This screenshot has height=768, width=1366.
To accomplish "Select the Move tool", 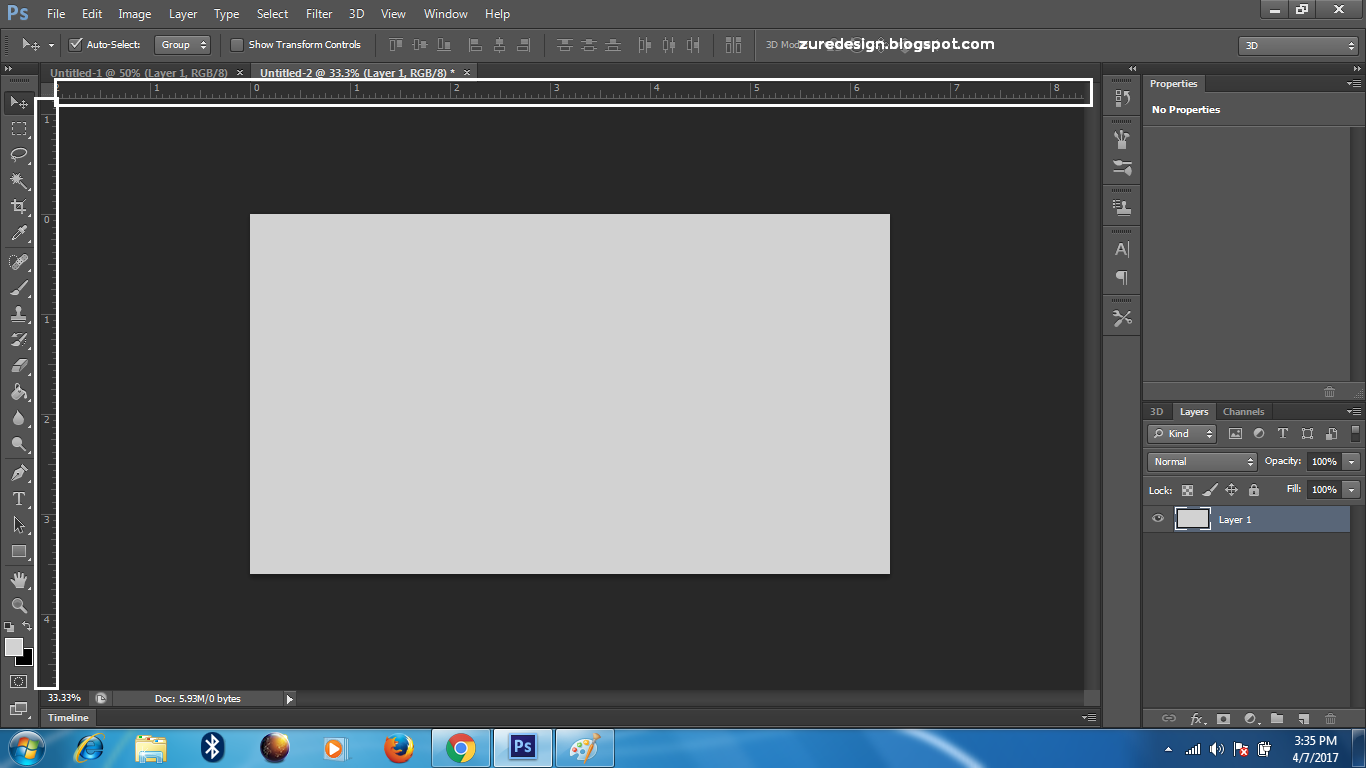I will pos(18,102).
